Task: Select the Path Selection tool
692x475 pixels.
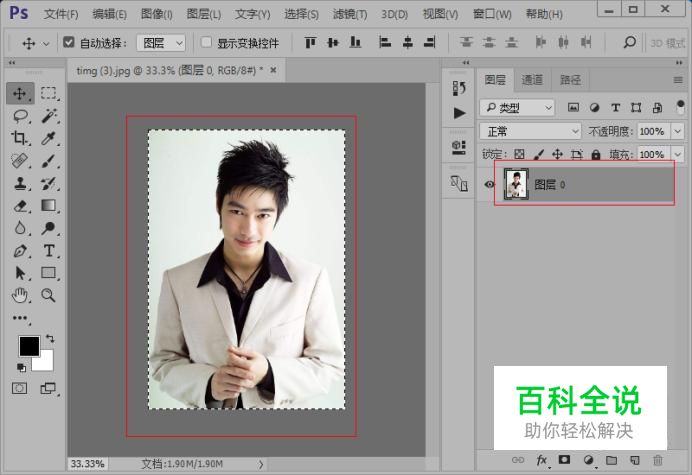Action: pos(20,273)
